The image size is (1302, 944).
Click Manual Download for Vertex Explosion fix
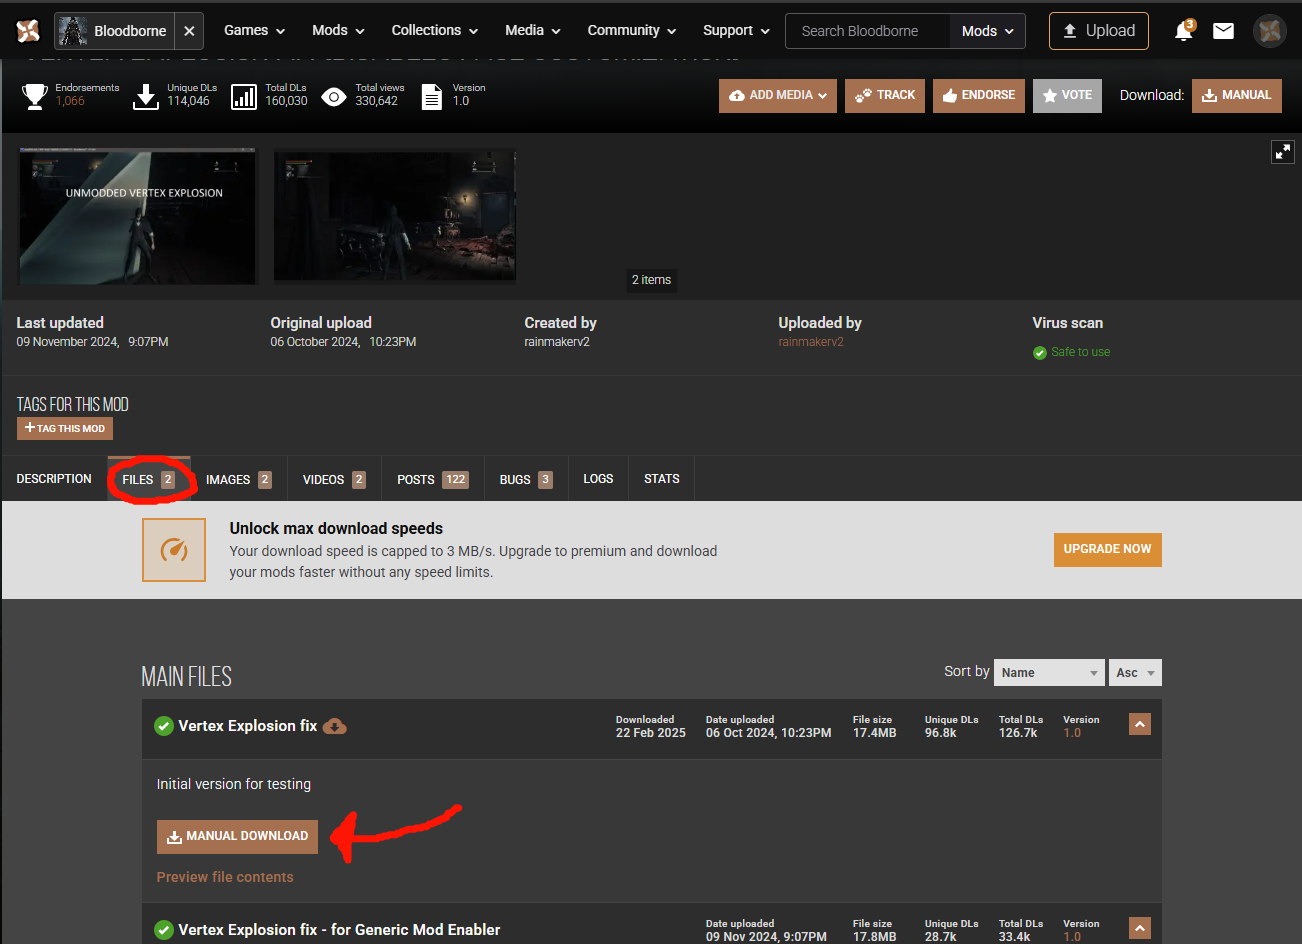(237, 837)
